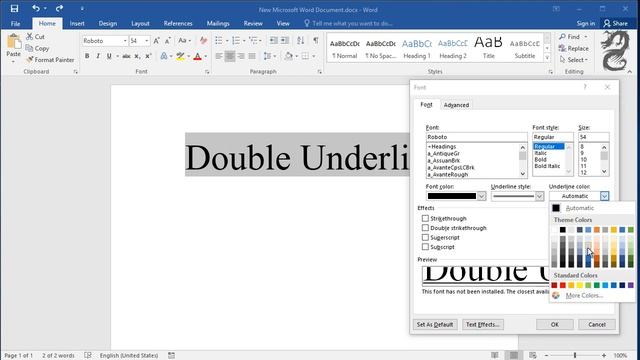Check the Superscript effect box
This screenshot has width=640, height=360.
coord(425,237)
